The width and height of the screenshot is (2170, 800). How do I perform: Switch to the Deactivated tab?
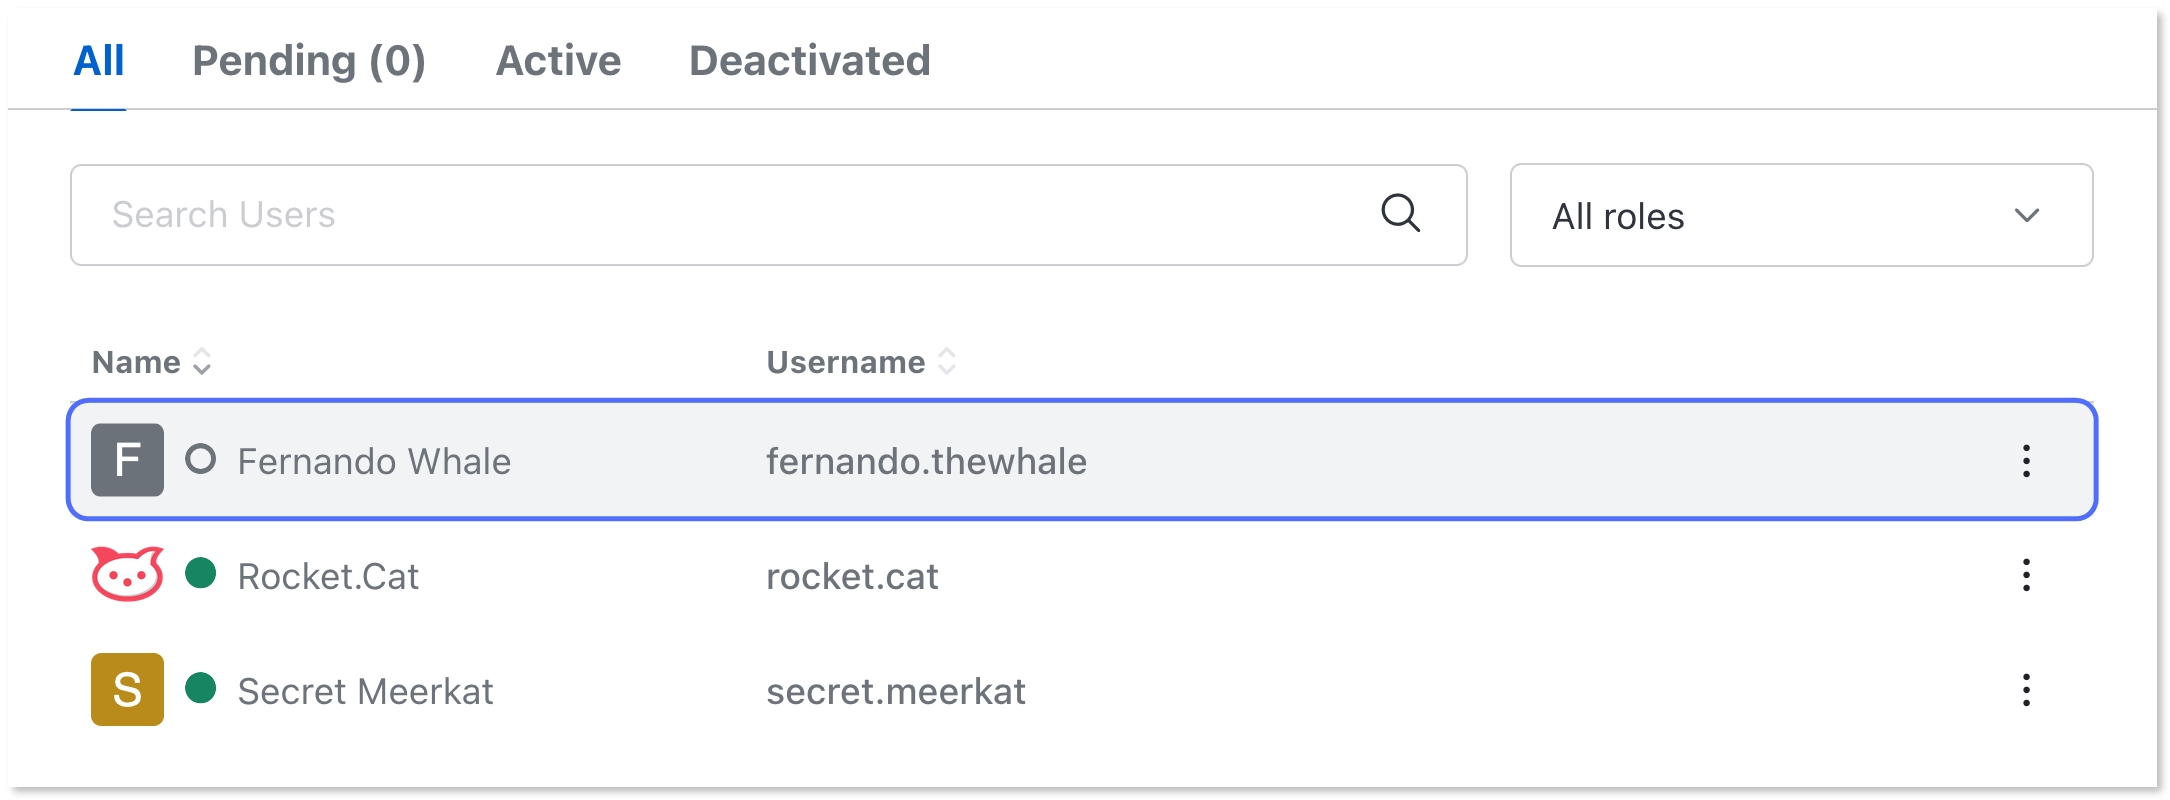809,61
